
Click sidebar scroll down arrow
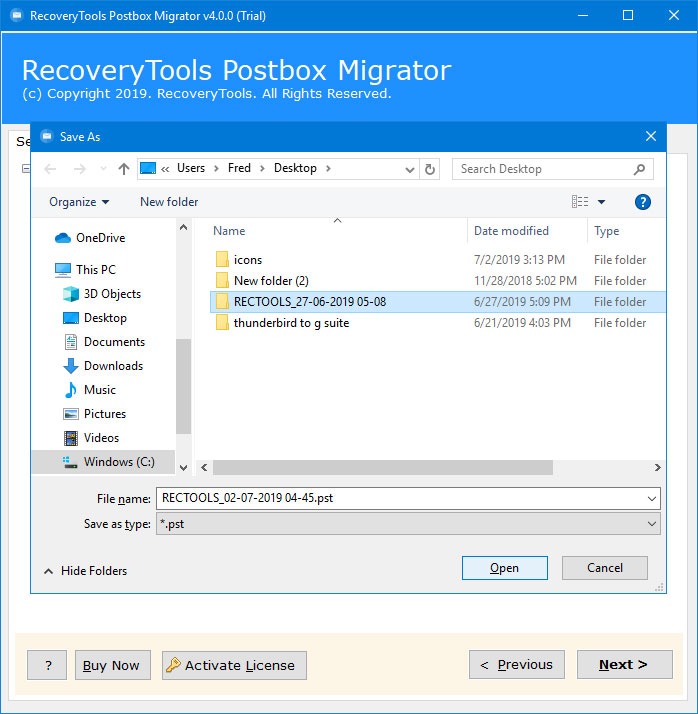point(183,468)
